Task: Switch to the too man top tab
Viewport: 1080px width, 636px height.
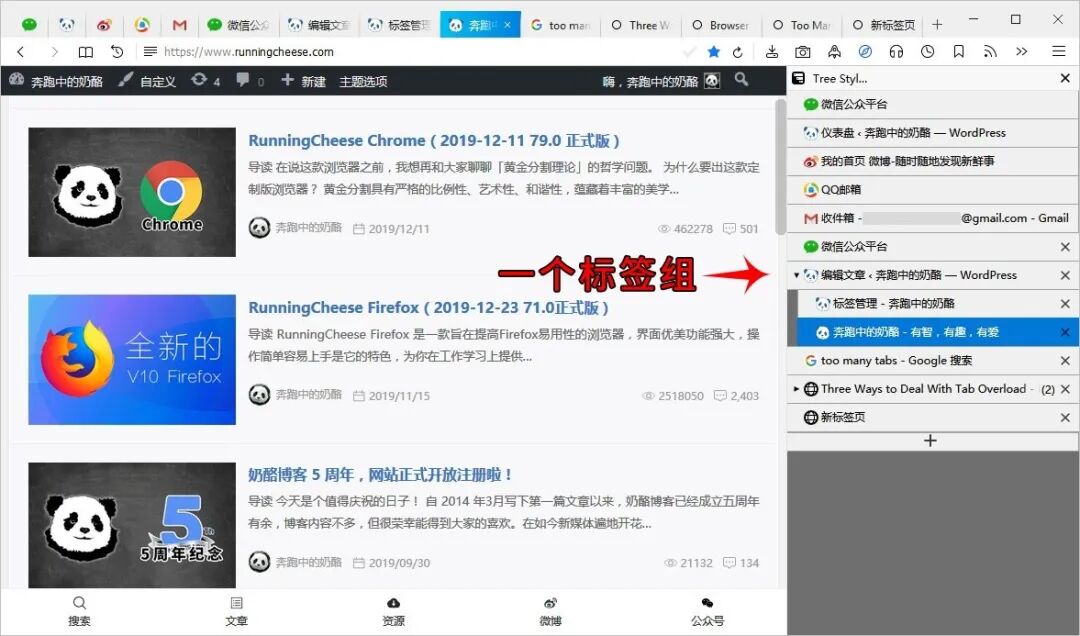Action: tap(561, 25)
